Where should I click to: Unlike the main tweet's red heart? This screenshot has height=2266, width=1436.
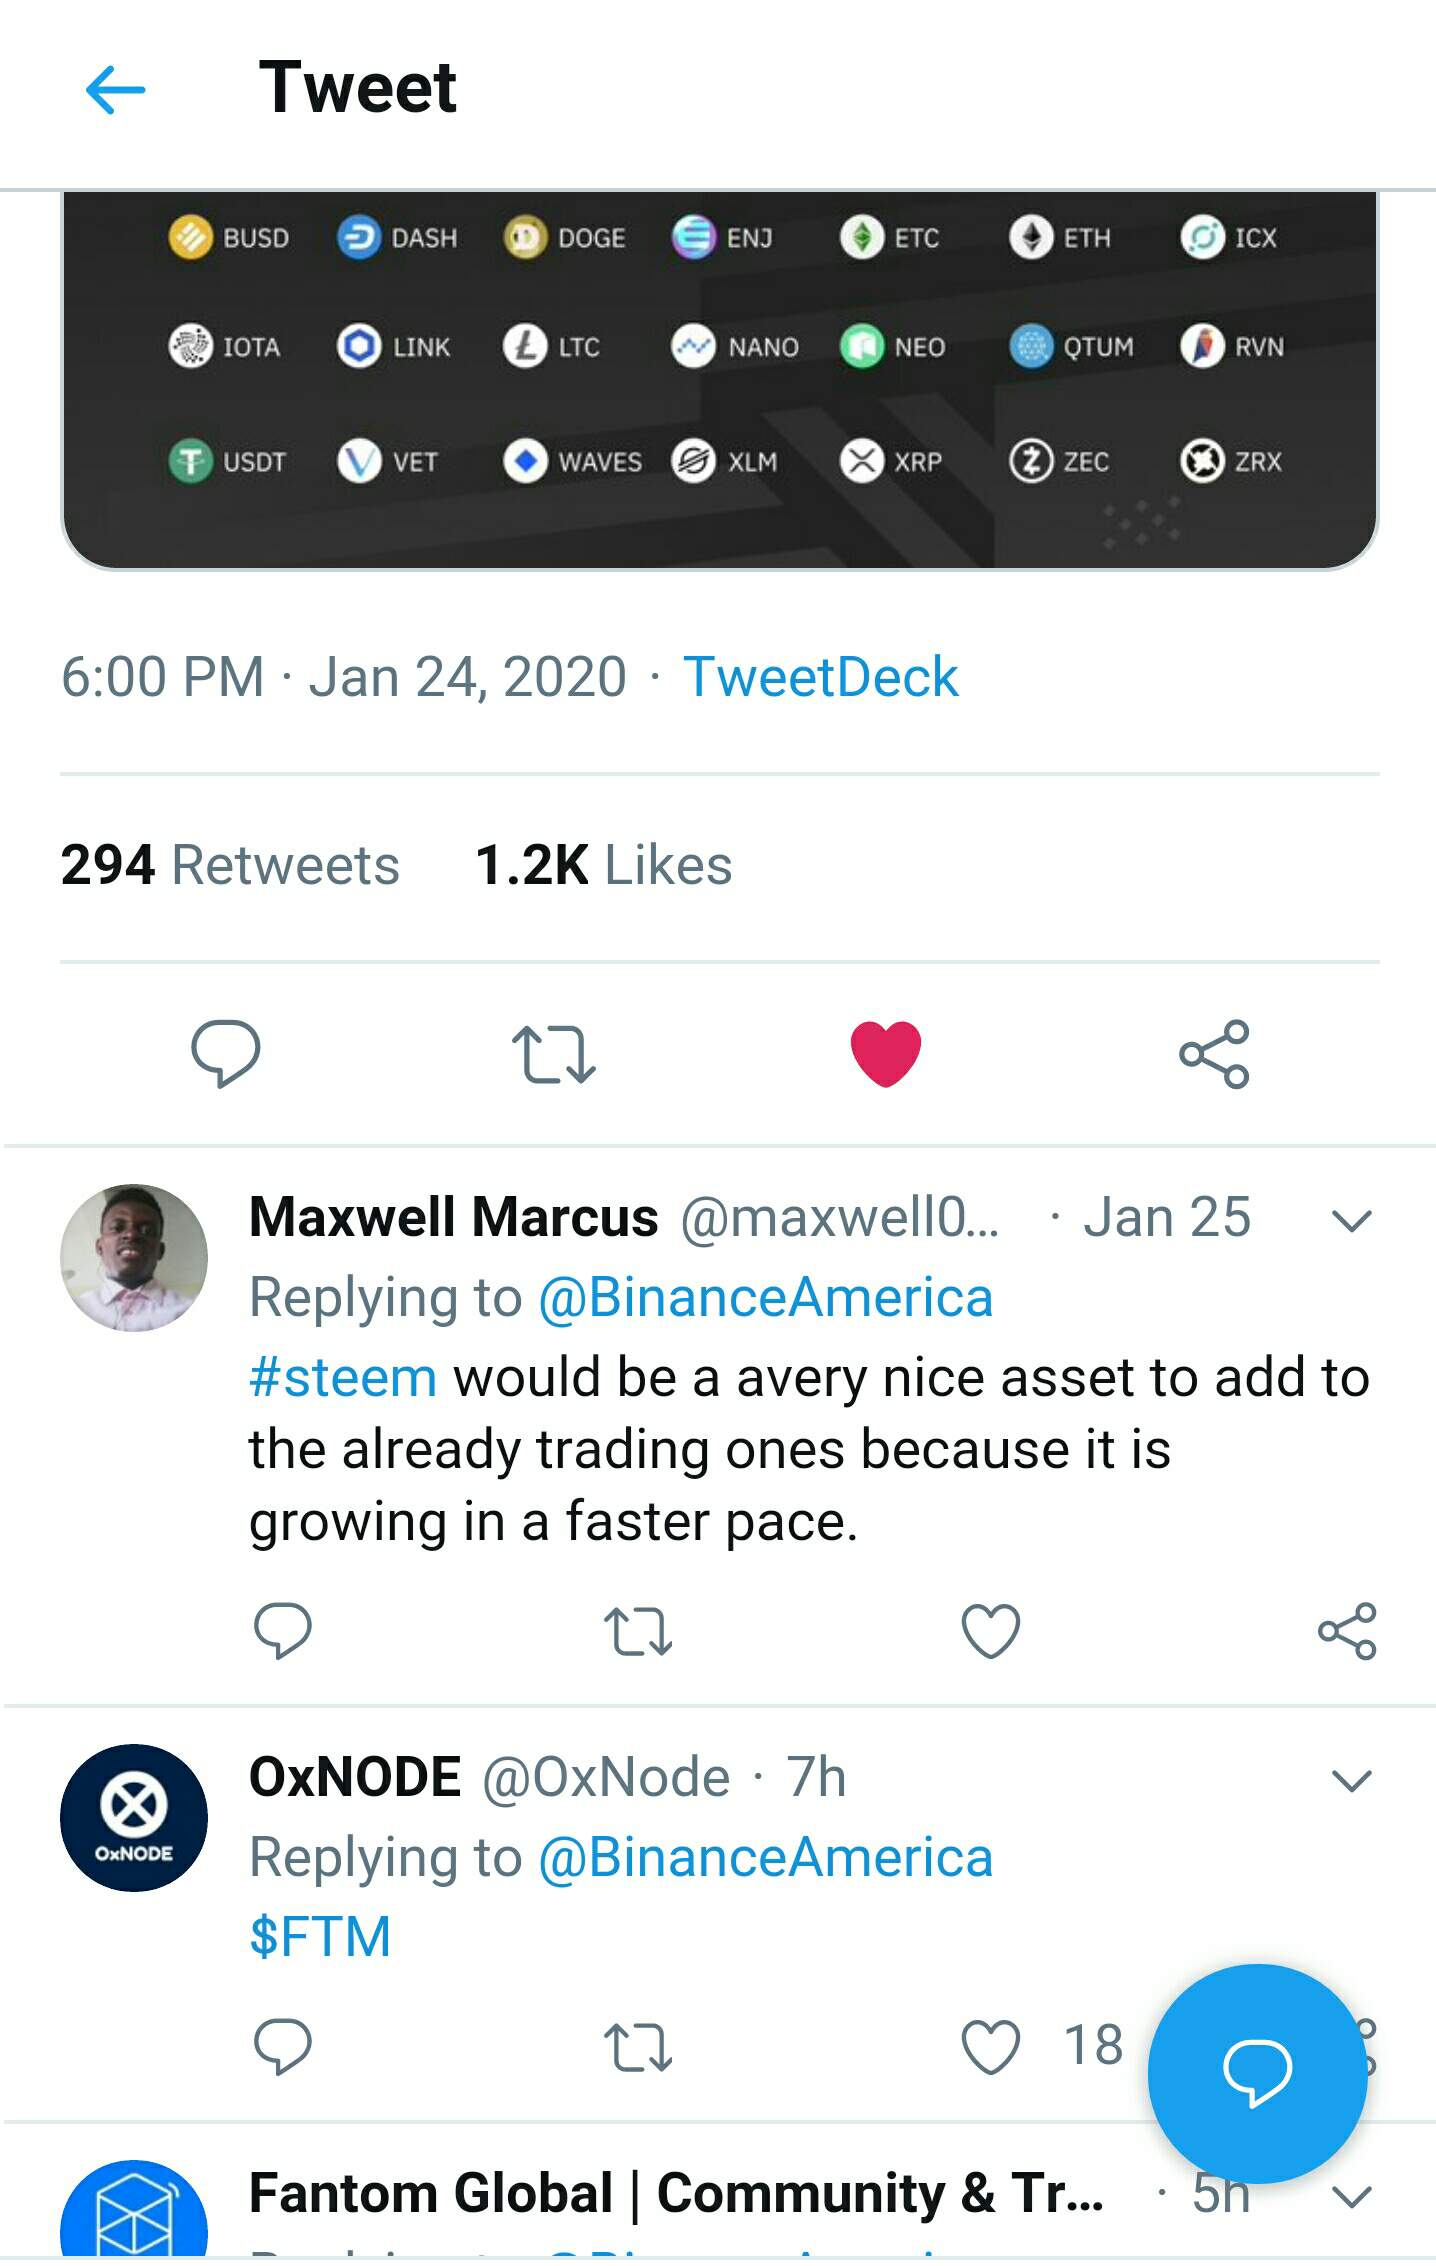click(885, 1053)
